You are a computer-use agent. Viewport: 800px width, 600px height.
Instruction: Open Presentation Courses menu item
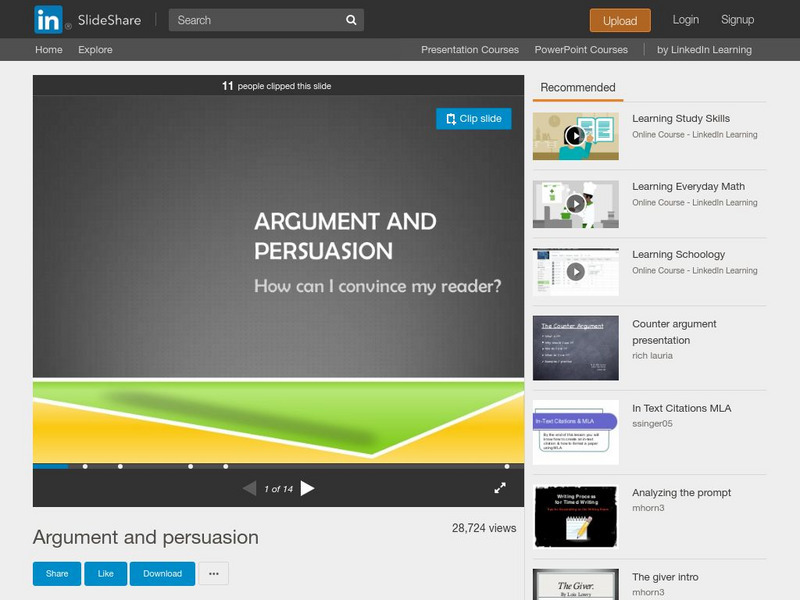pos(469,49)
